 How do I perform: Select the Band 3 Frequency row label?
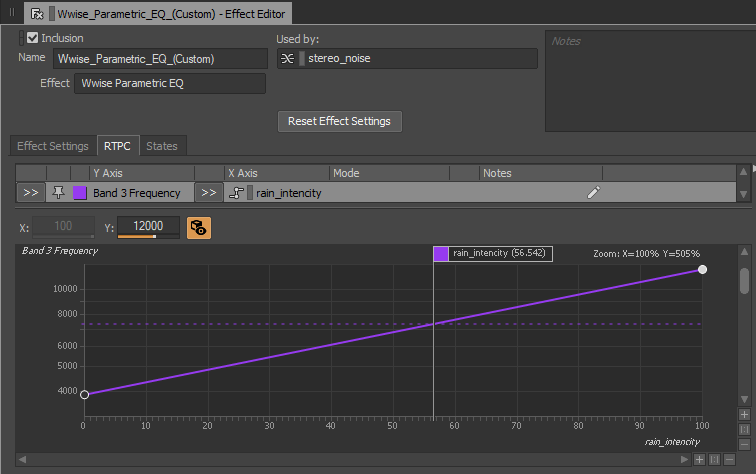coord(136,193)
